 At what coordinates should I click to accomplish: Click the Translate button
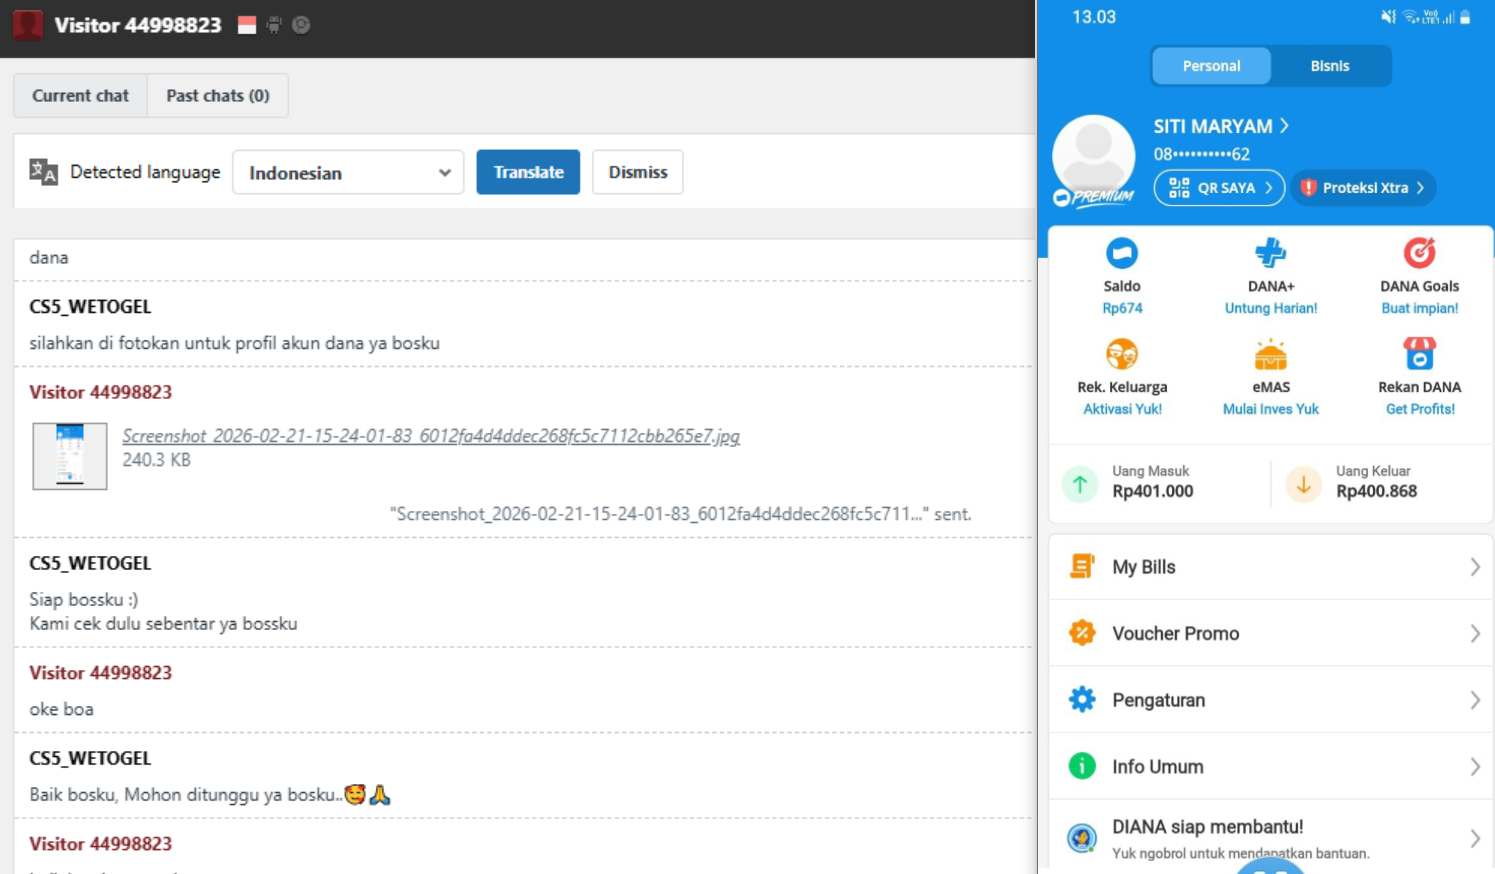(x=528, y=172)
